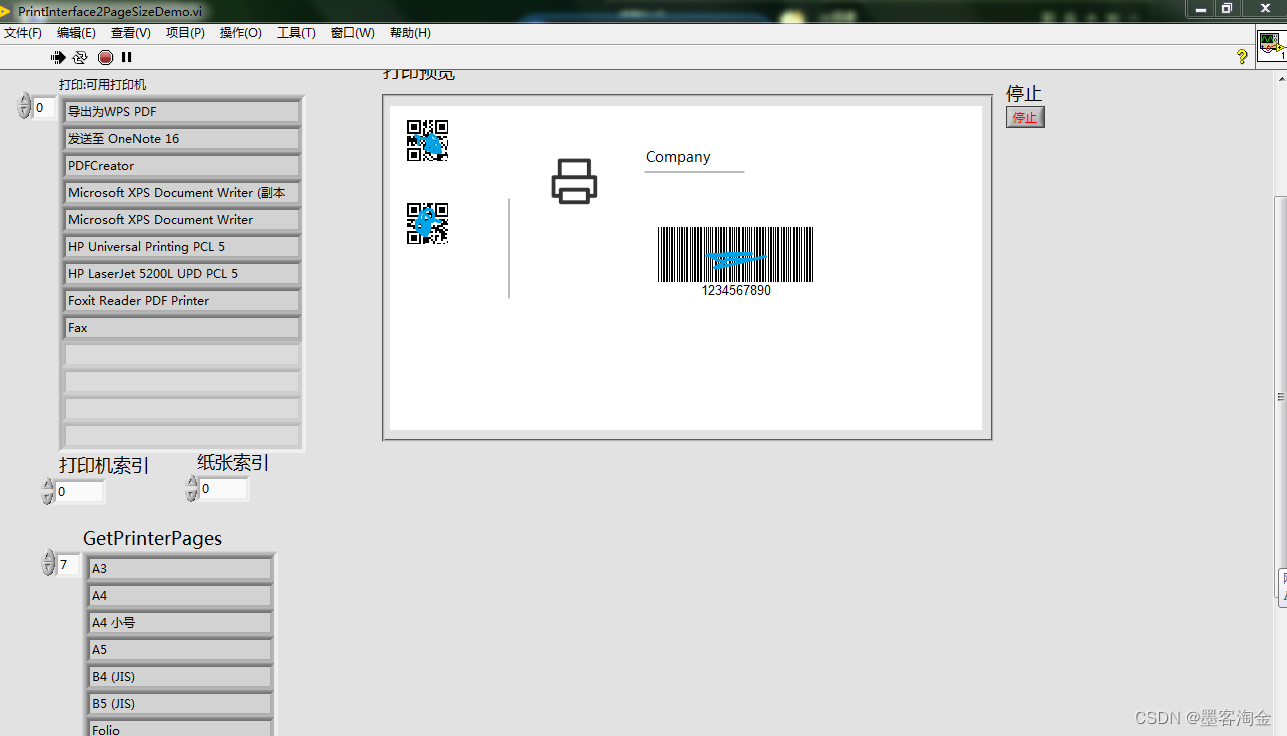This screenshot has width=1287, height=736.
Task: Click the GetPrinterPages index field showing 7
Action: [68, 565]
